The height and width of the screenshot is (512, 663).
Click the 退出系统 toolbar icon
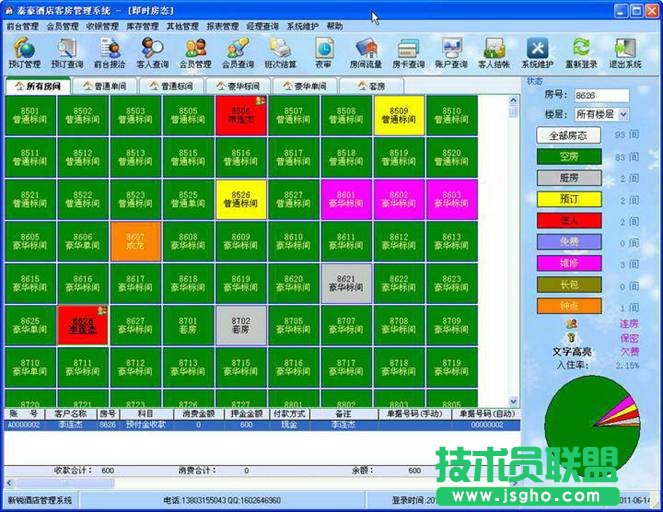[x=626, y=52]
